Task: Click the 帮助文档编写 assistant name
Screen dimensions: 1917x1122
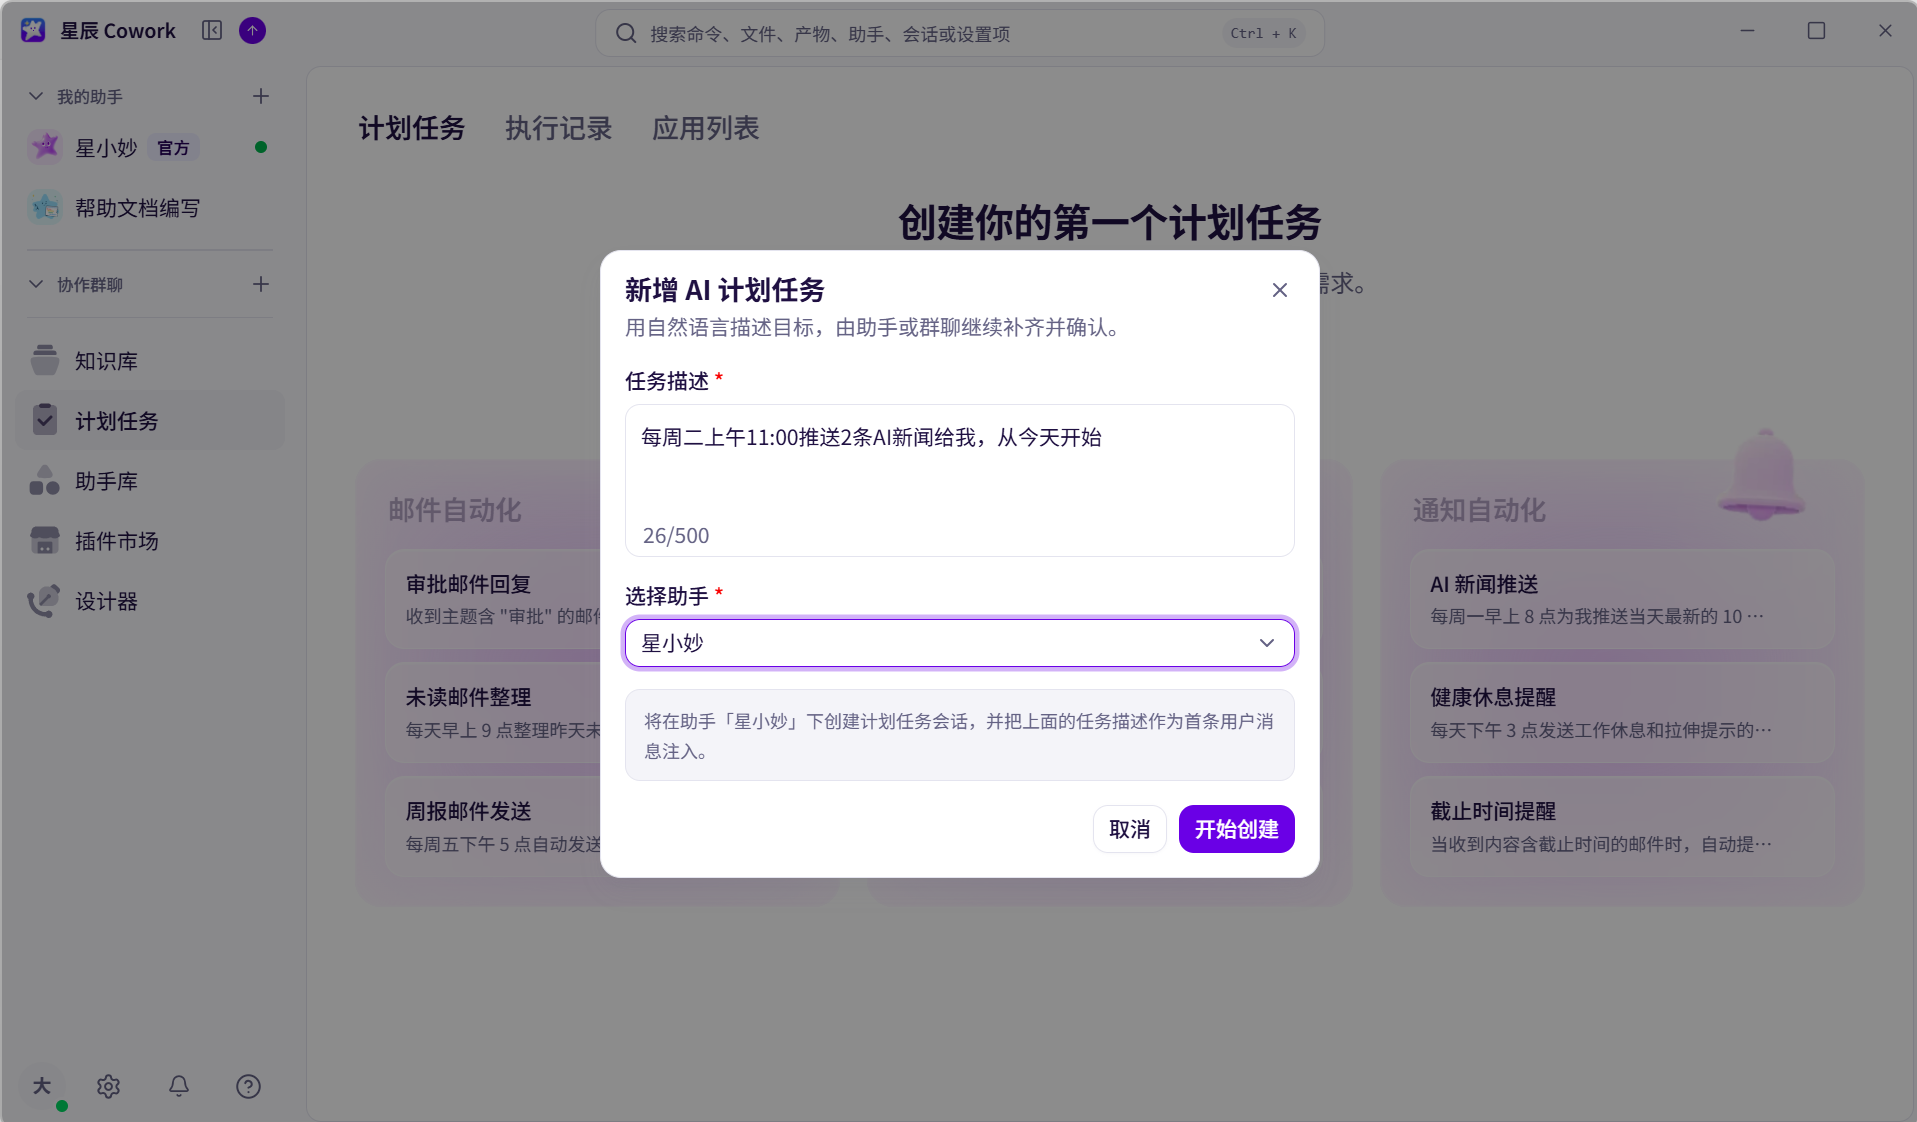Action: click(137, 208)
